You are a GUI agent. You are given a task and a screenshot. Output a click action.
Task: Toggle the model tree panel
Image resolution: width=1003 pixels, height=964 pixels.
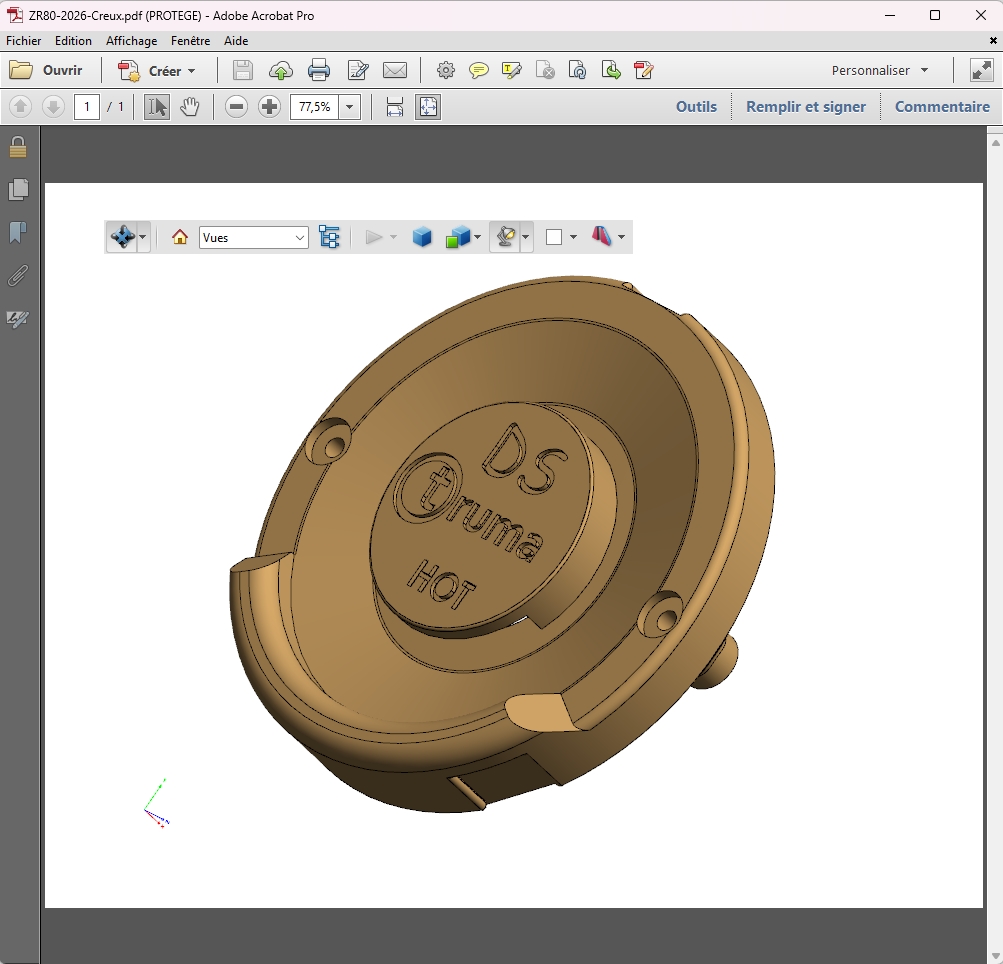pyautogui.click(x=329, y=237)
